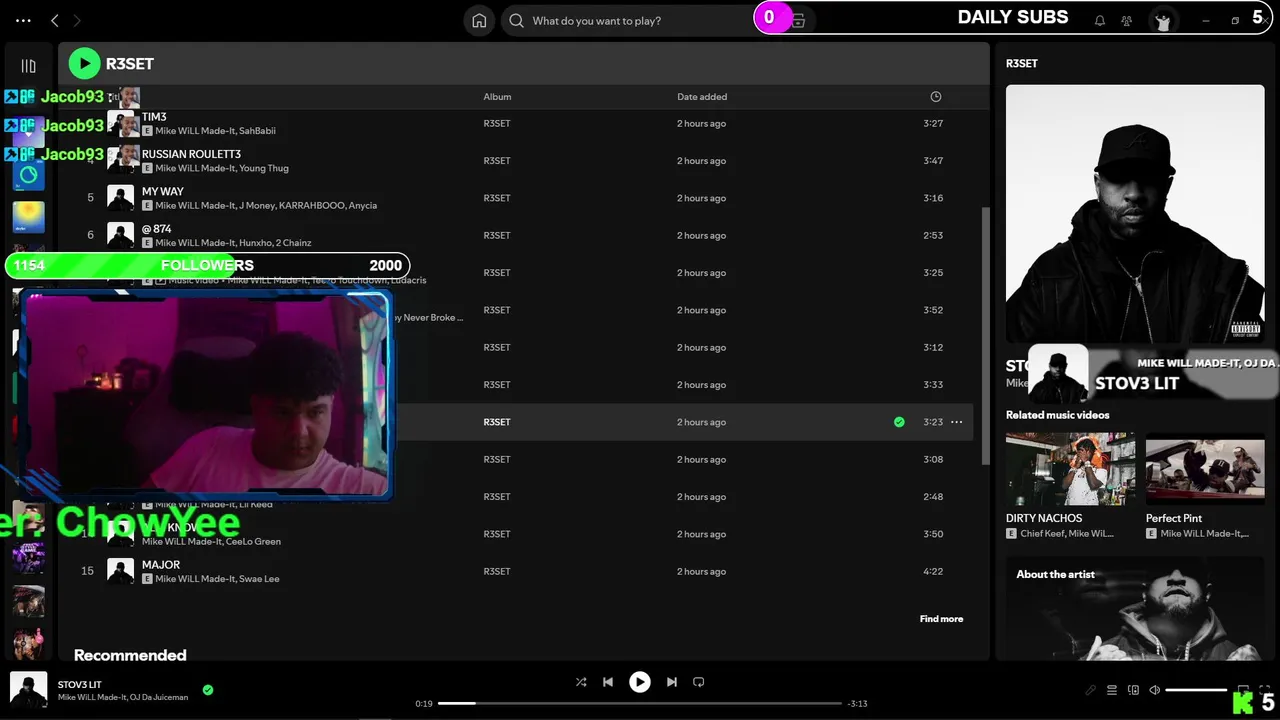Screen dimensions: 1280x720
Task: Open the three-dot app menu
Action: 24,20
